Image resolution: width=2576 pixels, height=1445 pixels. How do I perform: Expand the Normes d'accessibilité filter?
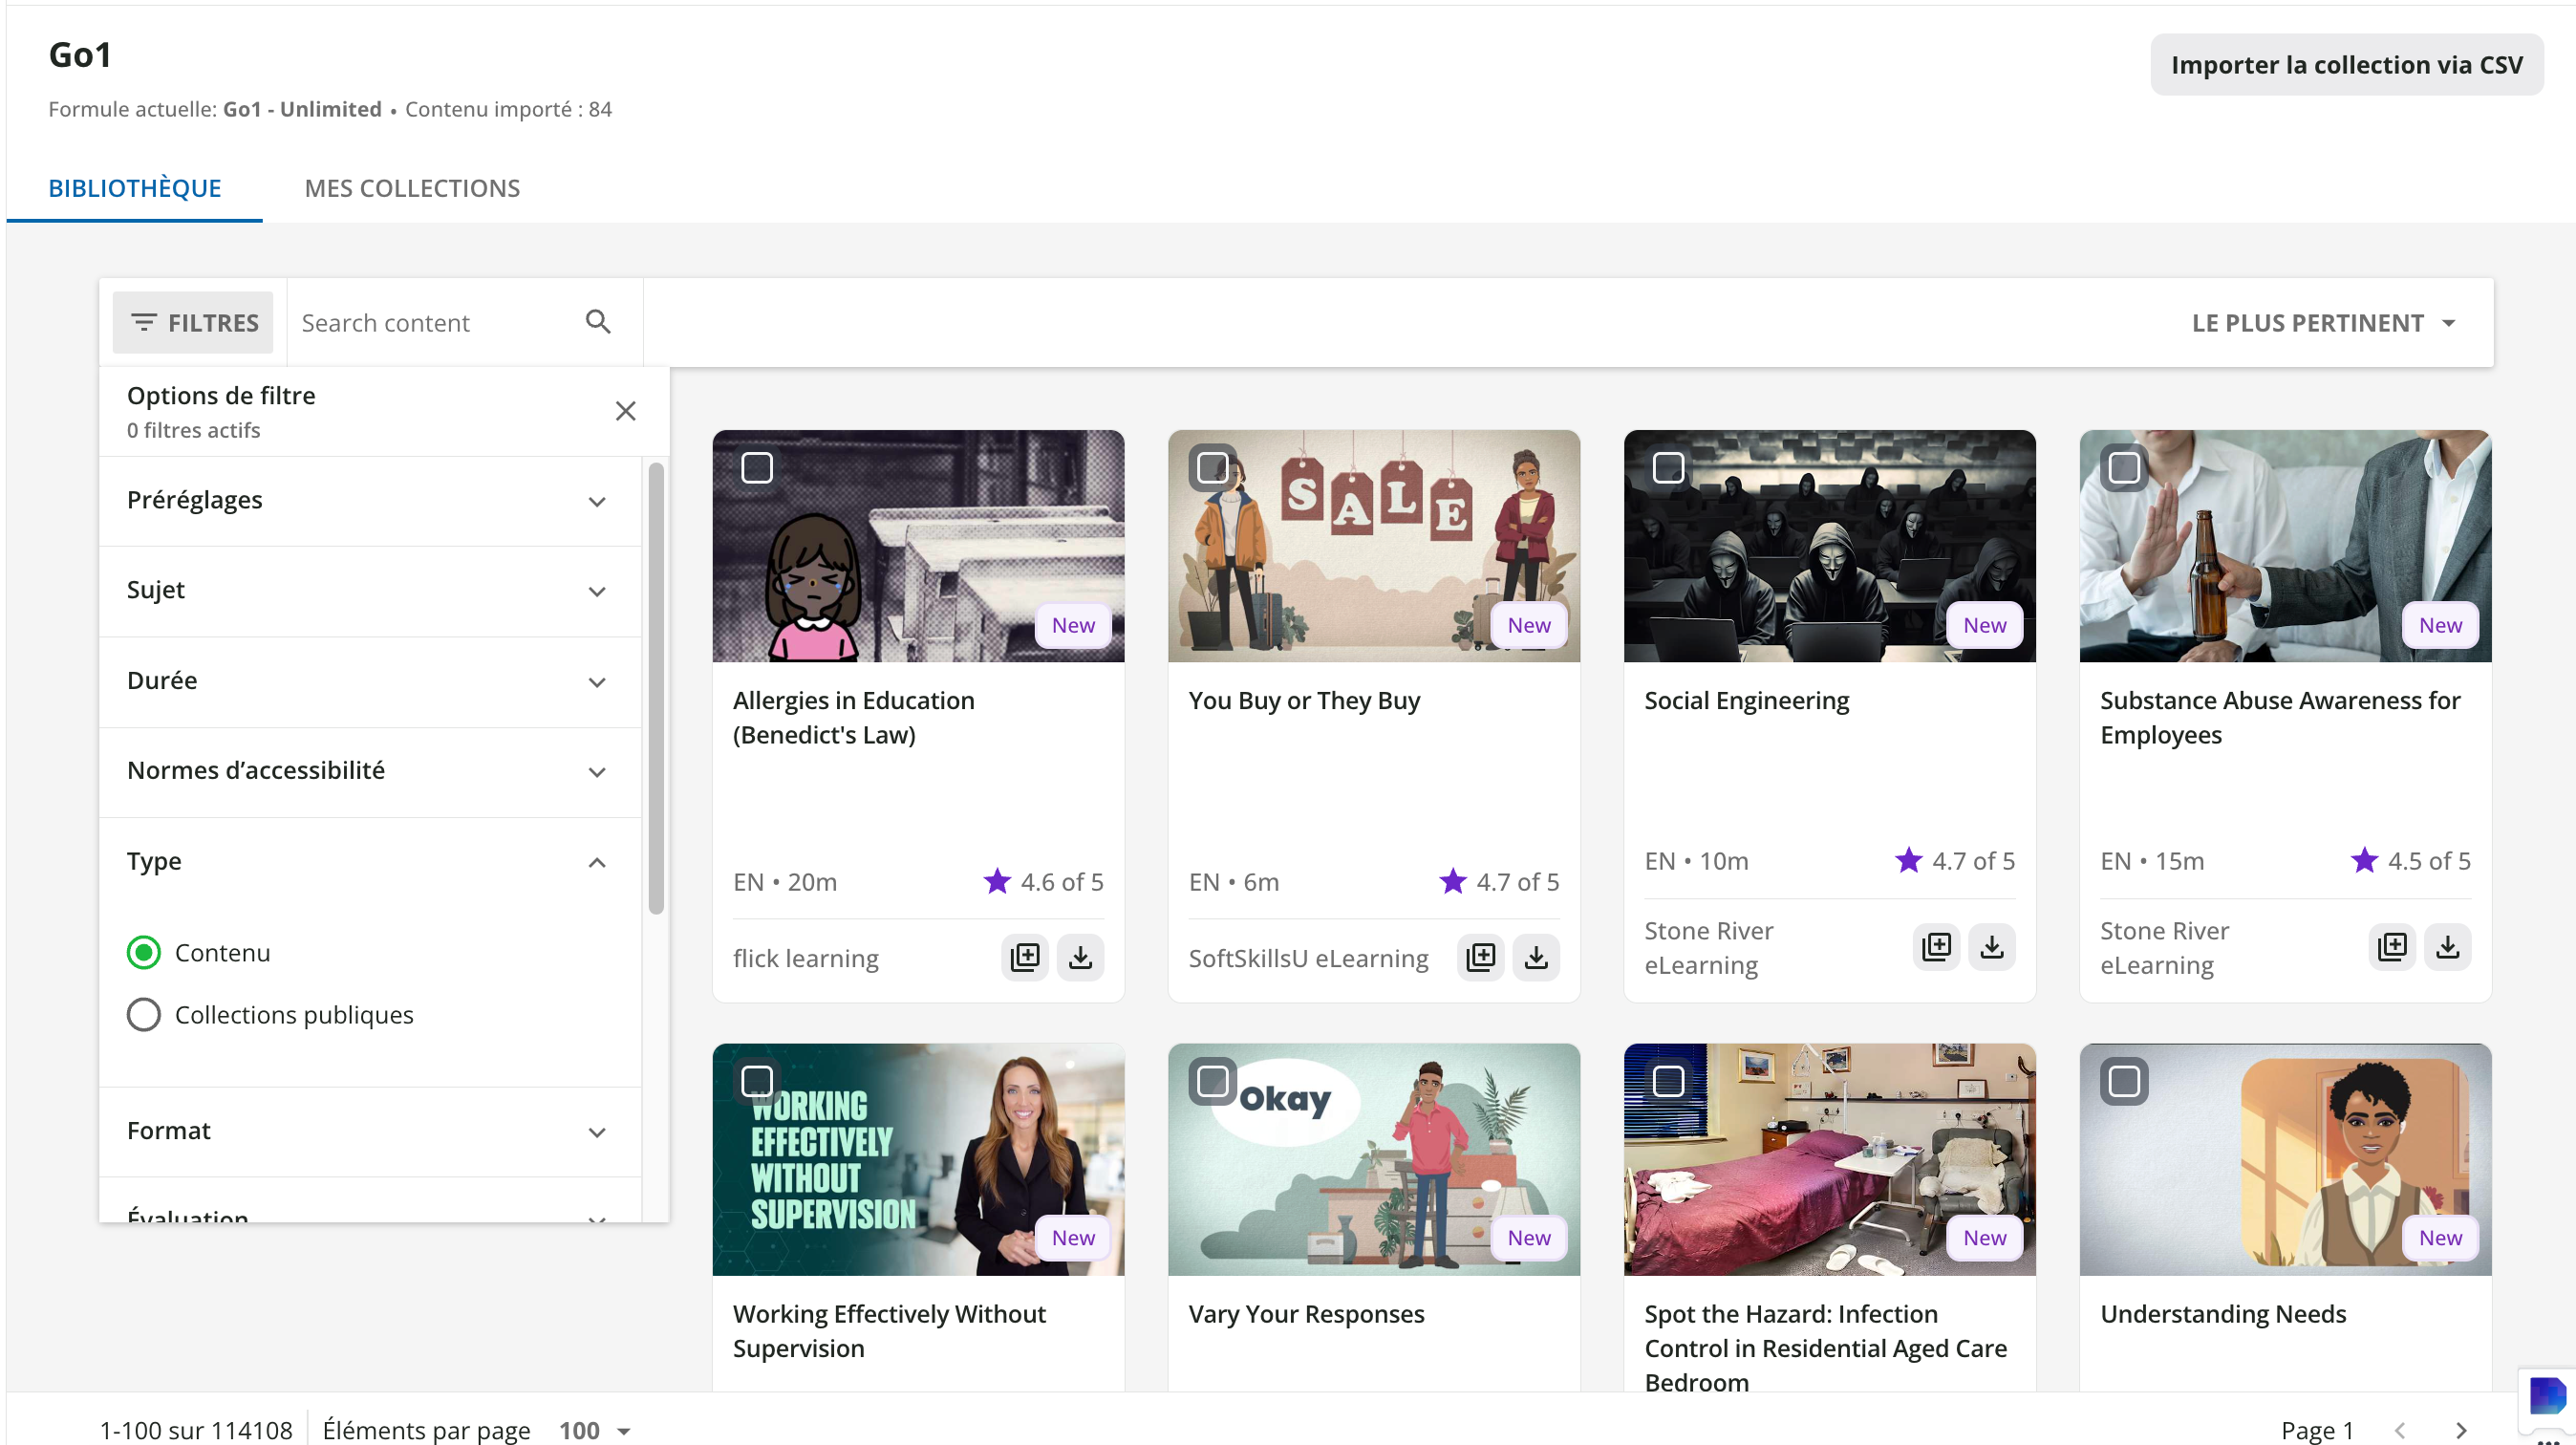tap(370, 771)
